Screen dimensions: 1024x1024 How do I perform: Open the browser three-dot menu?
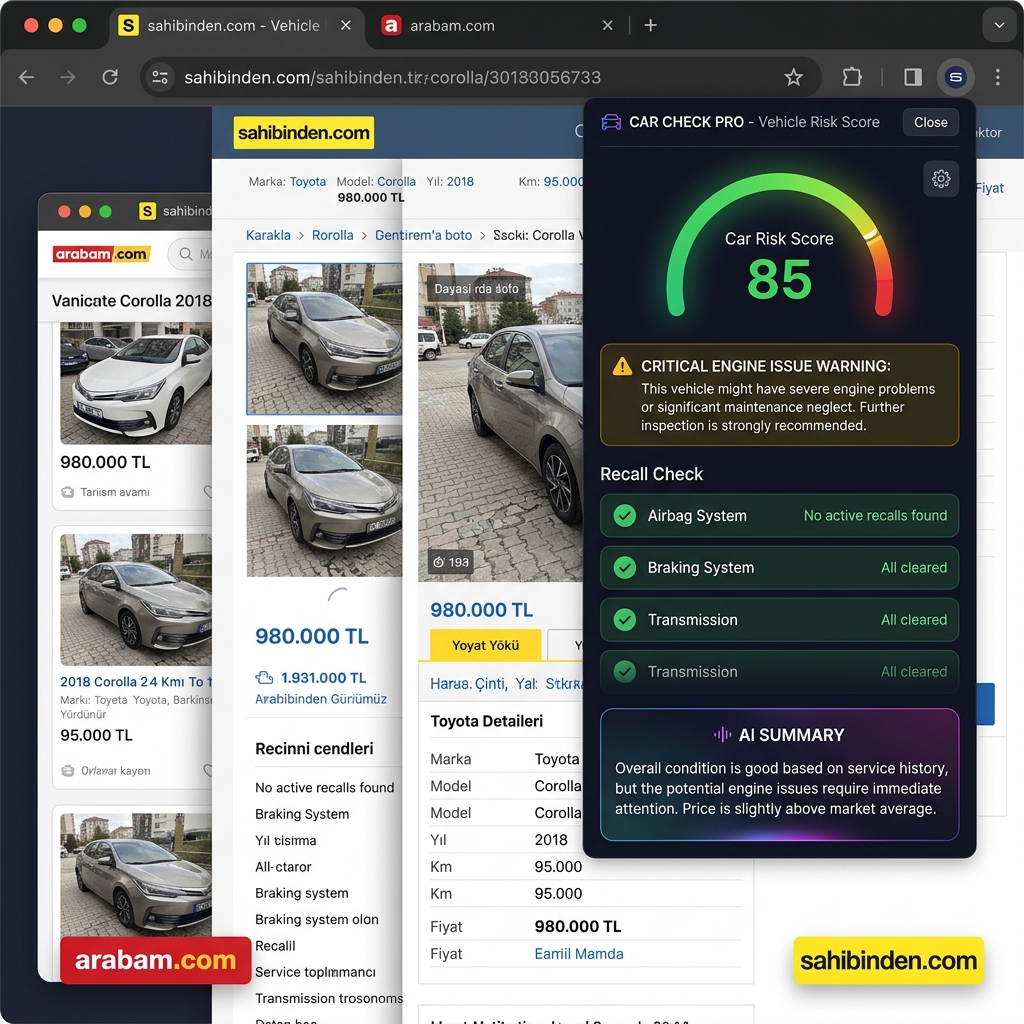(x=997, y=78)
